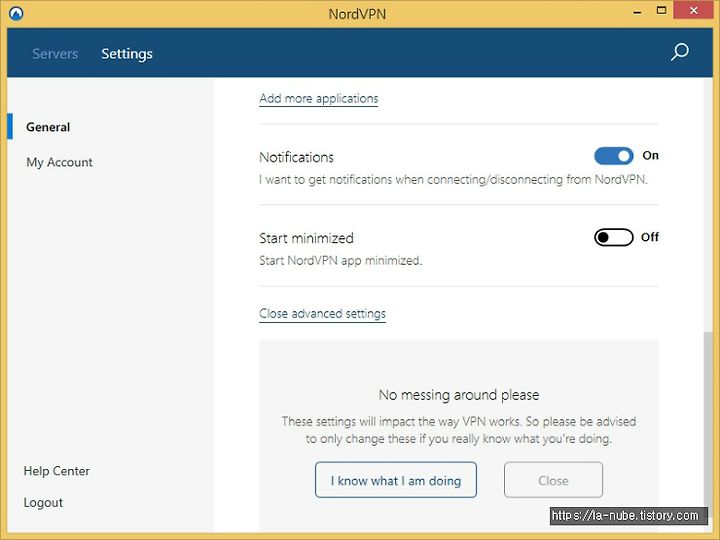This screenshot has width=720, height=540.
Task: Maximize the NordVPN window
Action: 661,11
